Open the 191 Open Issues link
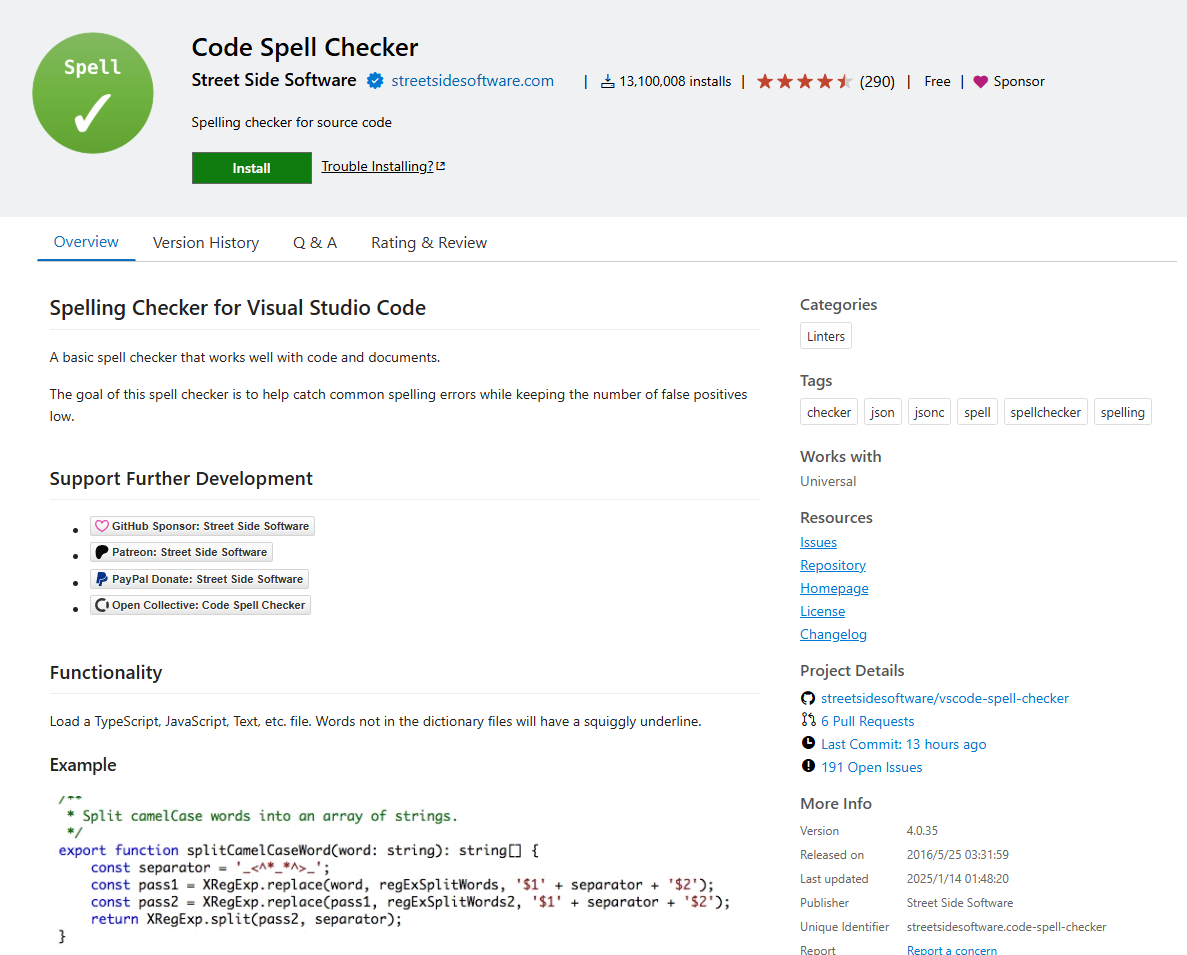 click(x=871, y=767)
